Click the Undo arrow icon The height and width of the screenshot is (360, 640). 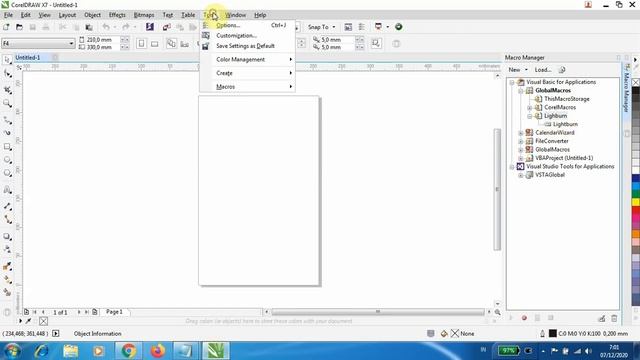click(x=106, y=27)
